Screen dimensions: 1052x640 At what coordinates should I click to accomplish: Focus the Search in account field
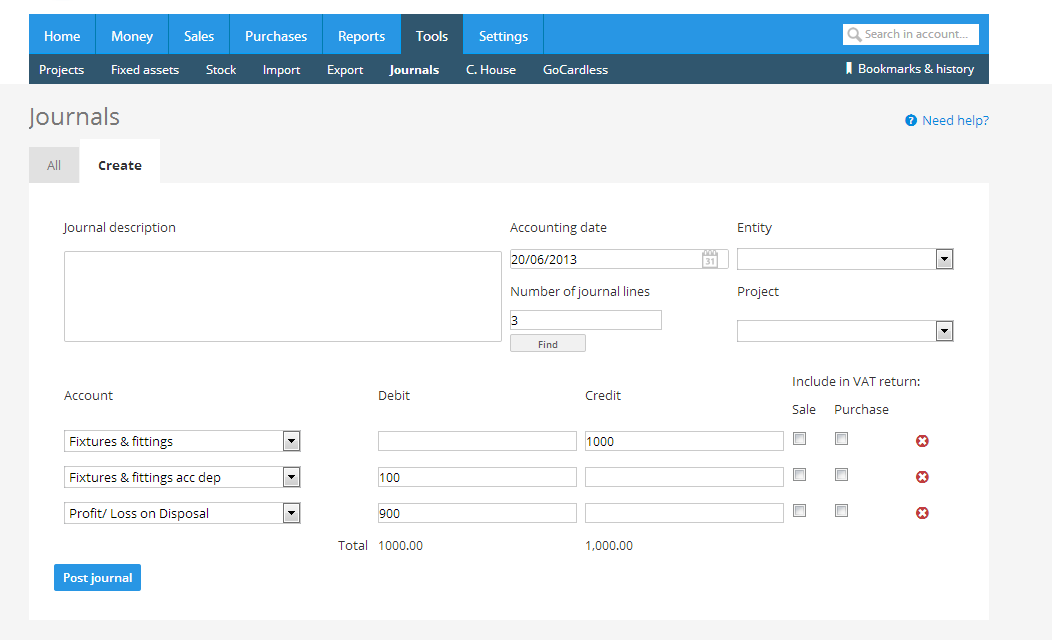pos(910,34)
